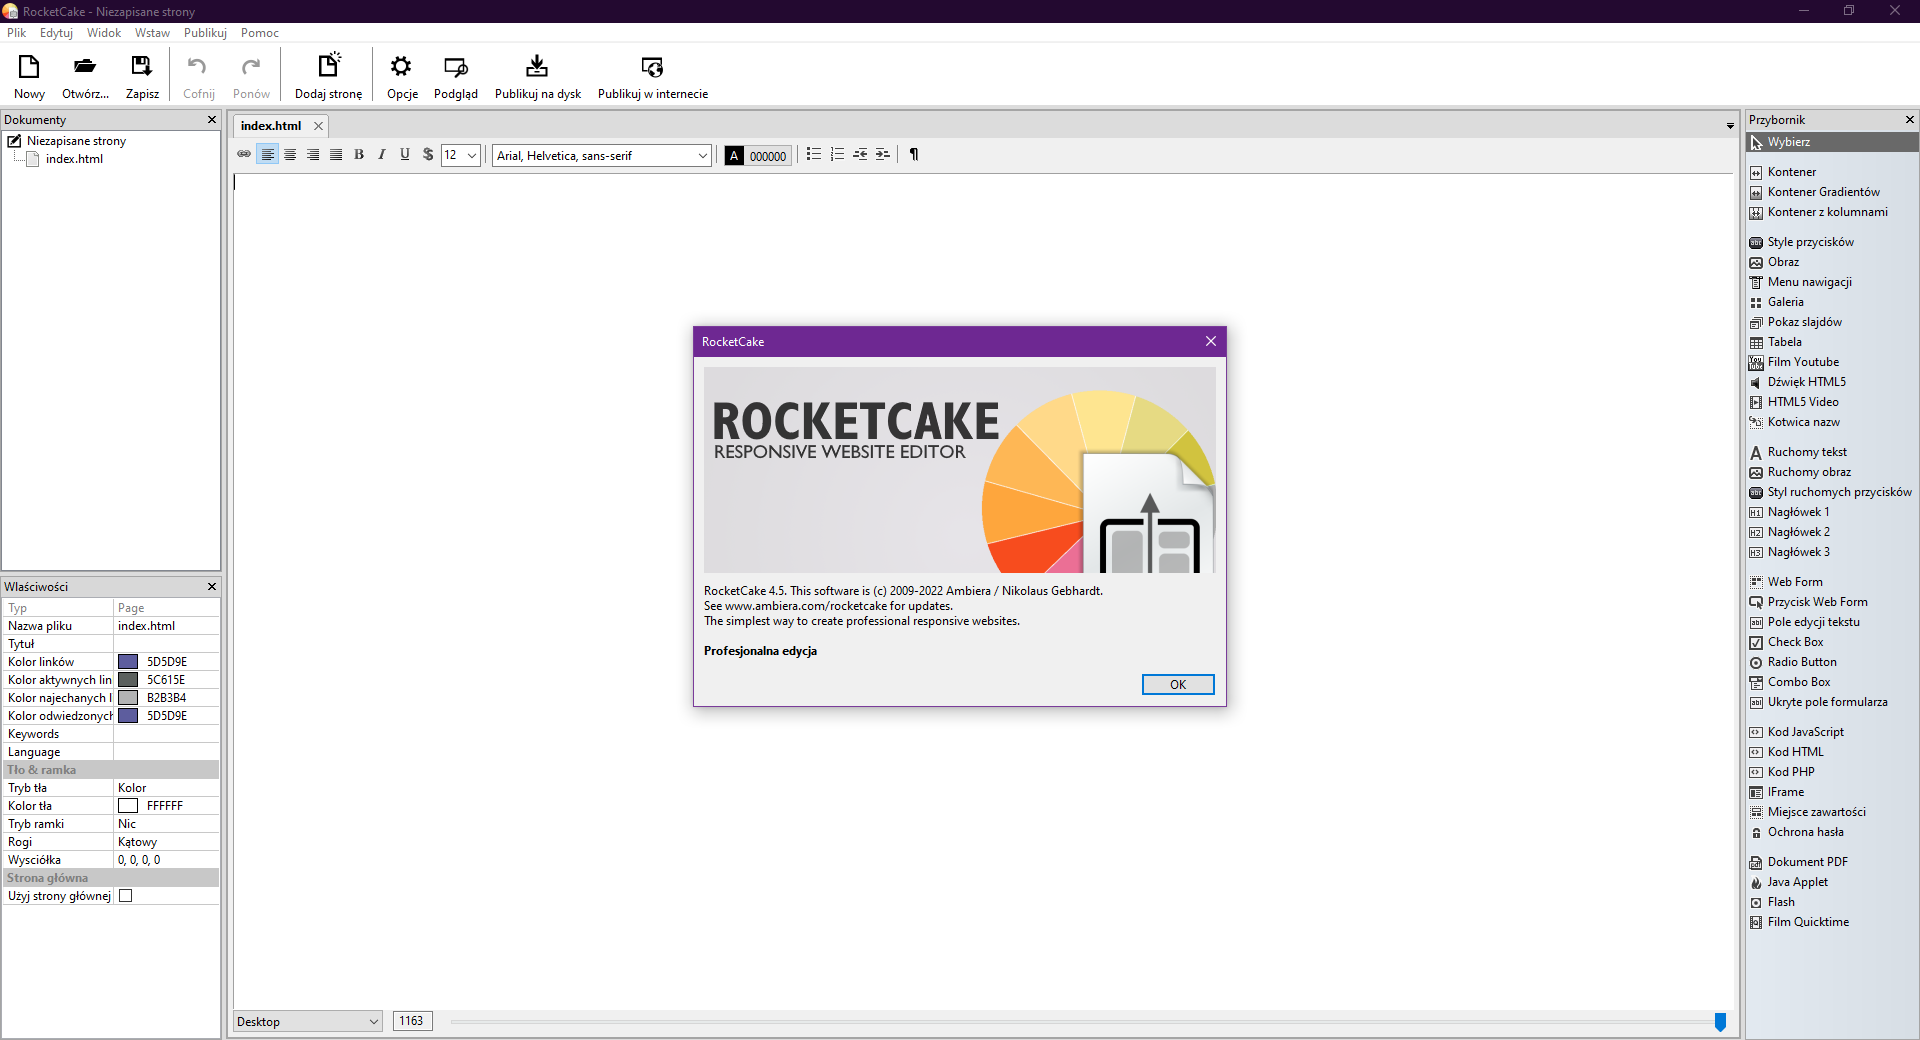Viewport: 1920px width, 1040px height.
Task: Select the Obraz image tool
Action: point(1783,262)
